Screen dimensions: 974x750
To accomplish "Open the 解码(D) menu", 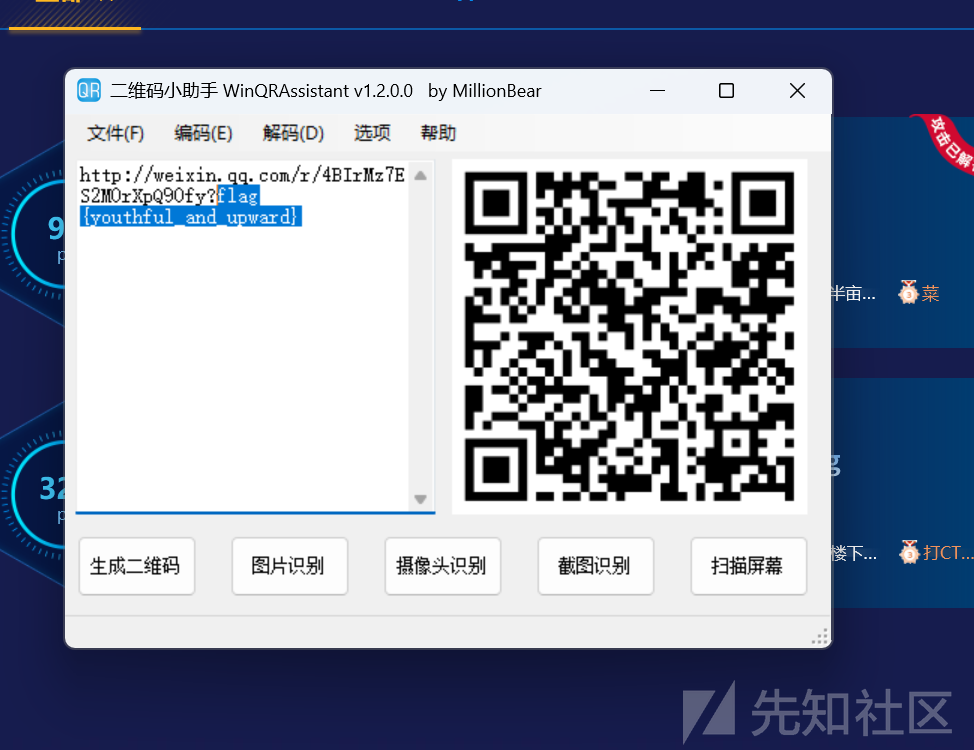I will click(x=293, y=133).
